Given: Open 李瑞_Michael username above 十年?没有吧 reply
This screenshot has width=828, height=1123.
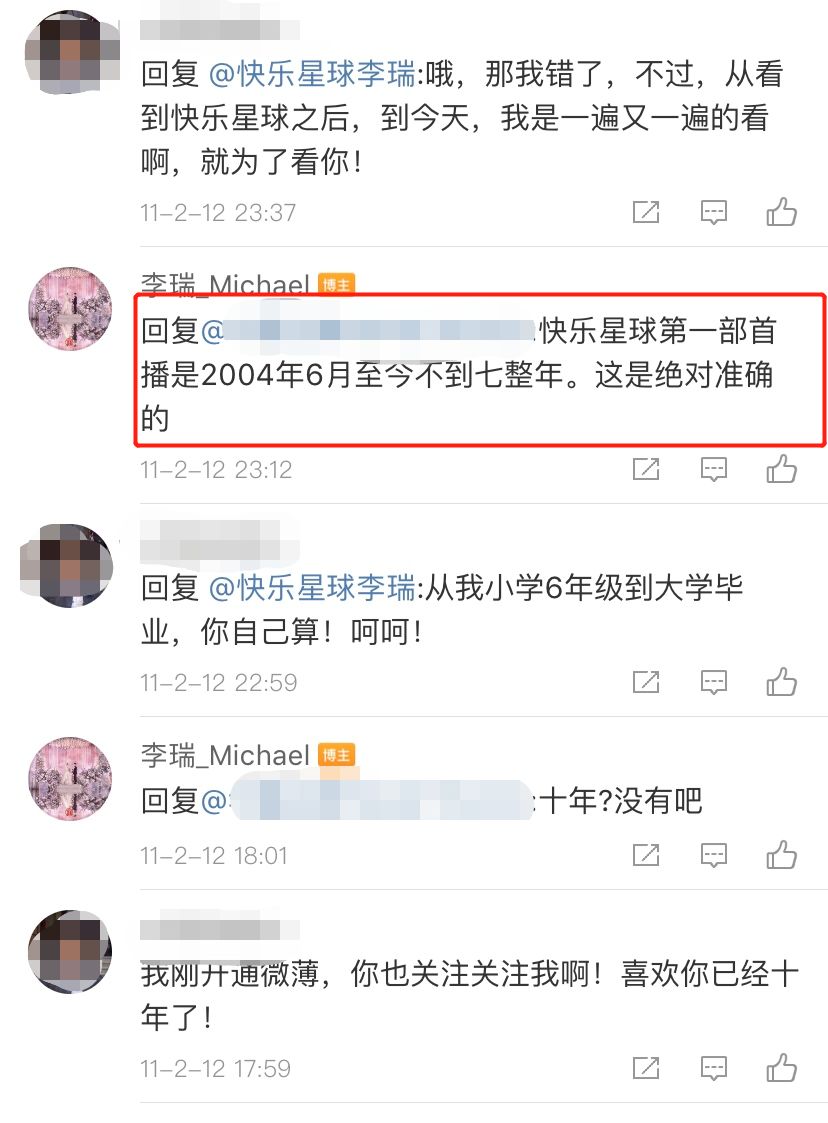Looking at the screenshot, I should point(225,755).
